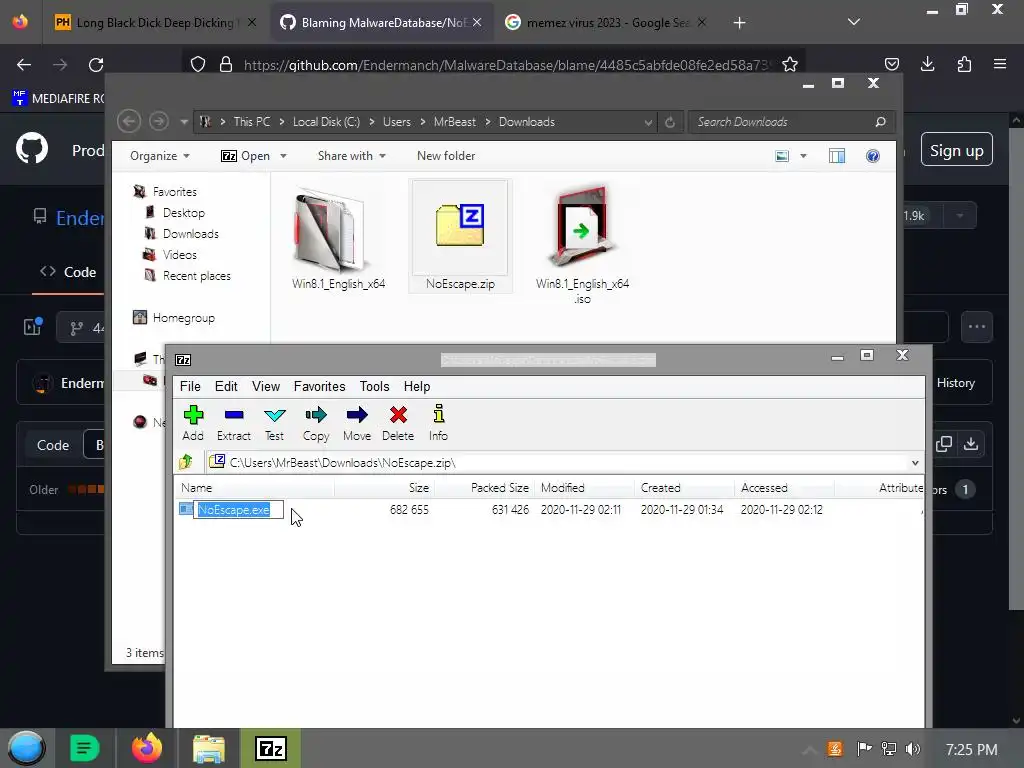
Task: Run Test on the archive in 7-Zip
Action: (x=274, y=423)
